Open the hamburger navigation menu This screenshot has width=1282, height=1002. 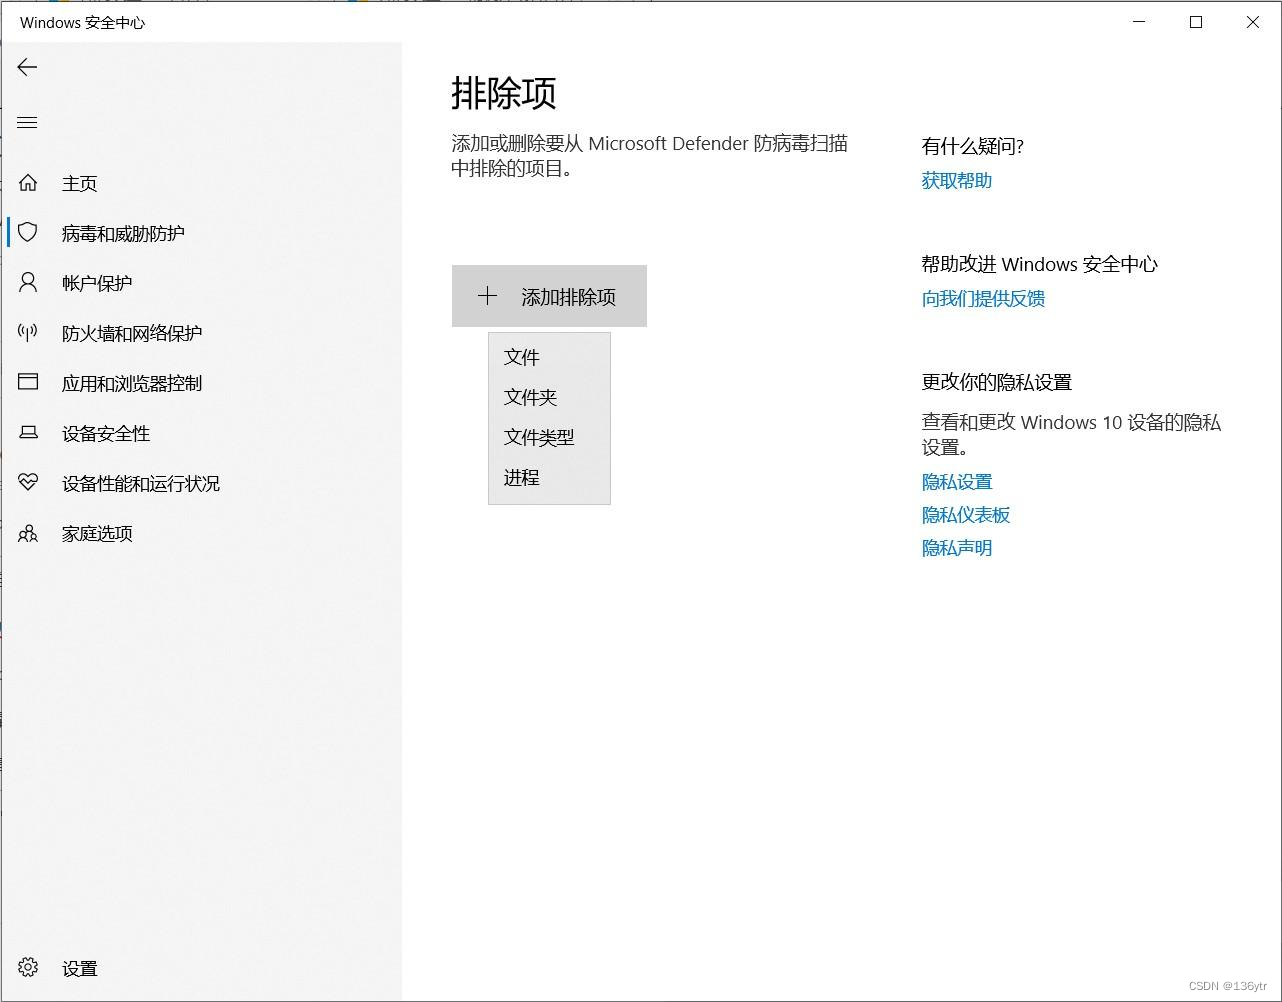(27, 123)
